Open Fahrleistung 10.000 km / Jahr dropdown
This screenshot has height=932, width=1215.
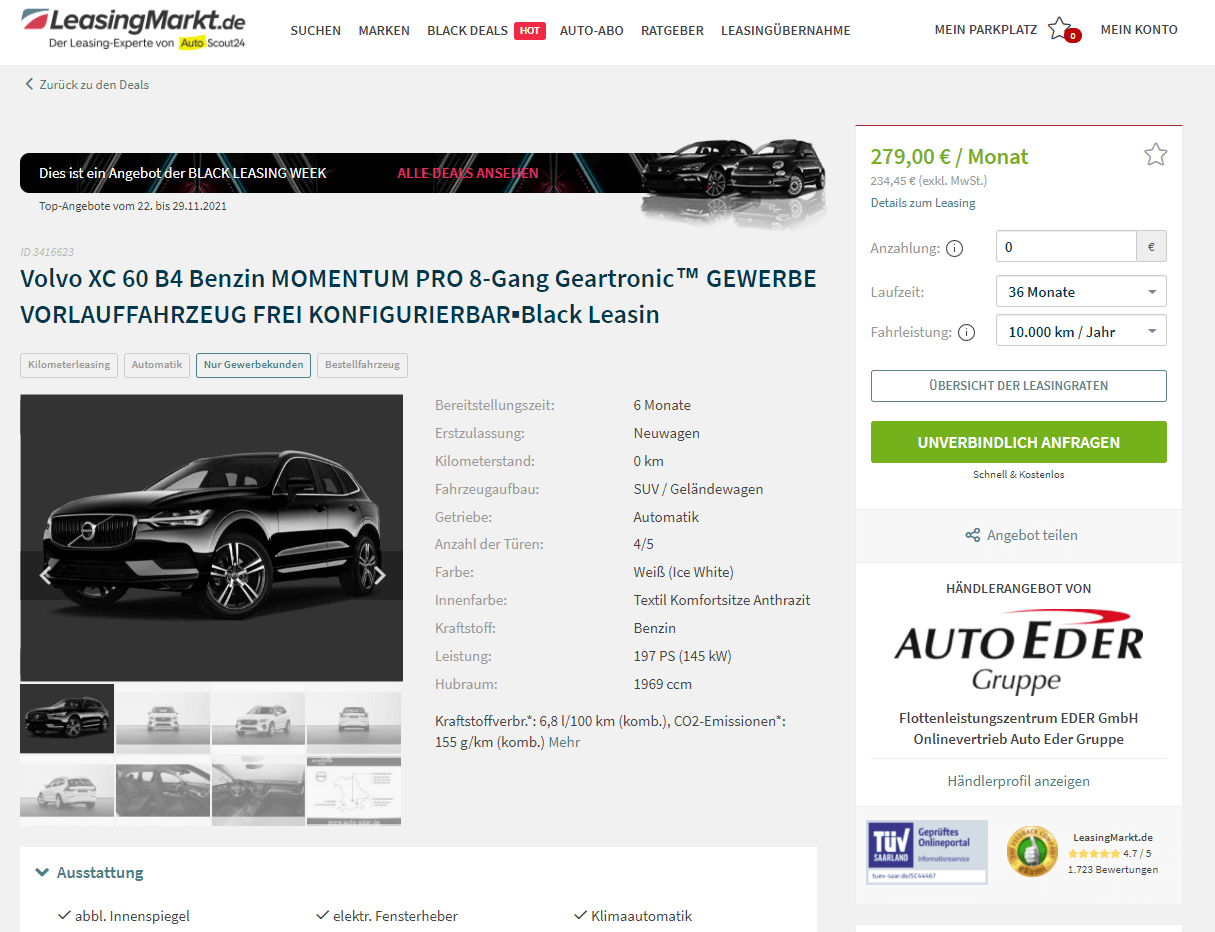point(1081,332)
